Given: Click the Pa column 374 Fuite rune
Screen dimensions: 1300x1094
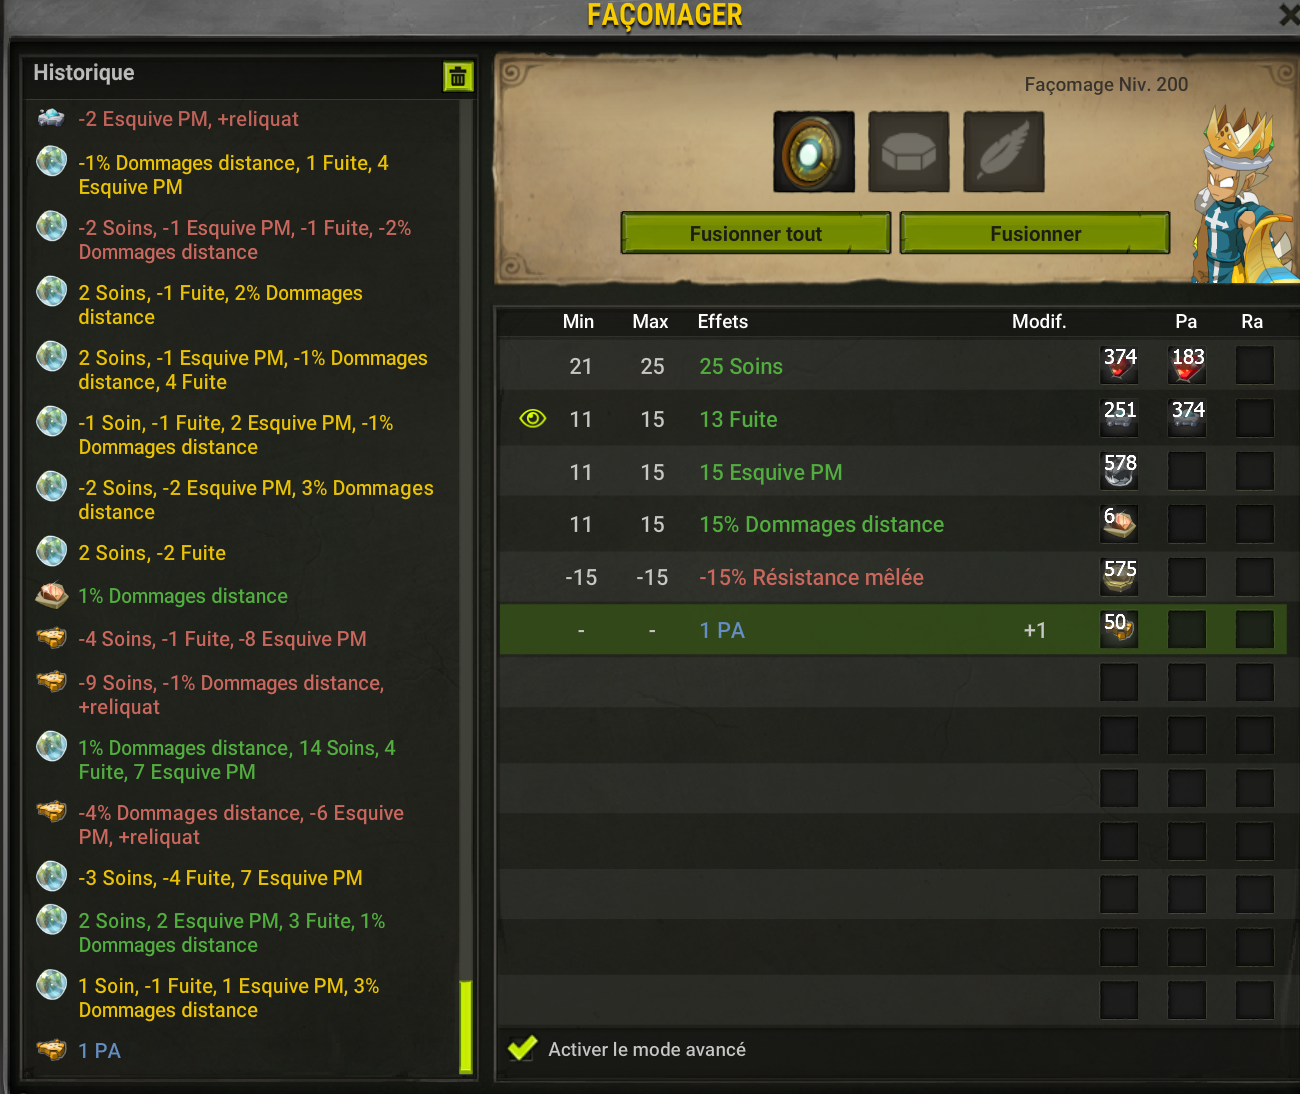Looking at the screenshot, I should coord(1187,419).
